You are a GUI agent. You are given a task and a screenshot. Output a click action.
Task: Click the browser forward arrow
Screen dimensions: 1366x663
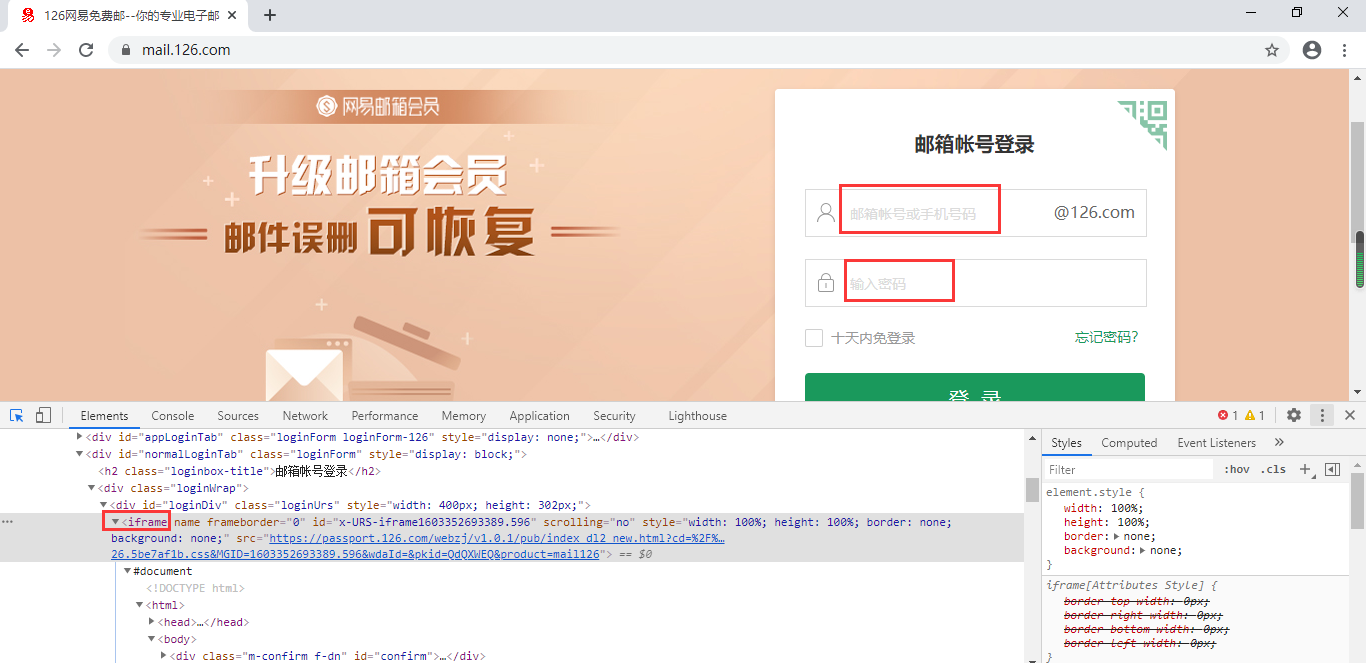pyautogui.click(x=54, y=50)
